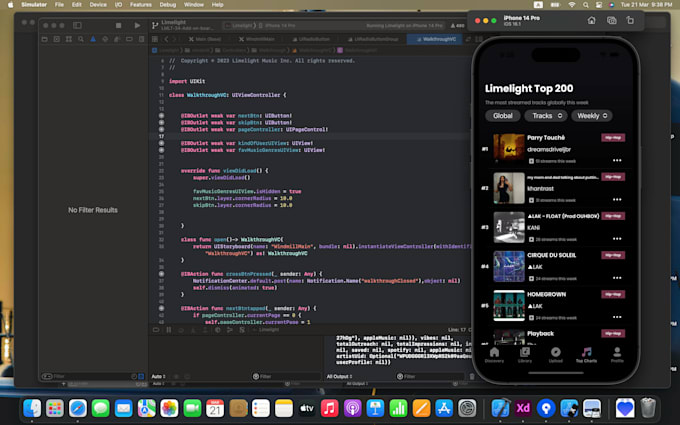The width and height of the screenshot is (680, 425).
Task: Open the project navigator folder icon
Action: tap(45, 39)
